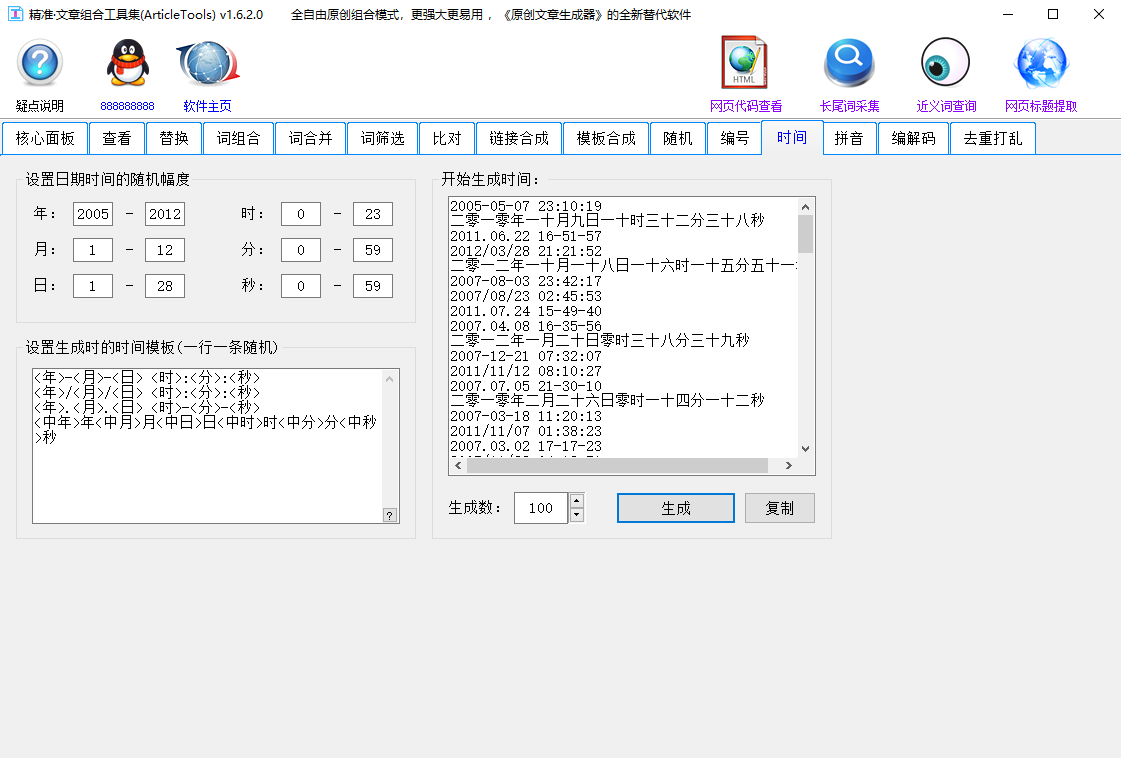Open the 去重打乱 tab
Image resolution: width=1121 pixels, height=758 pixels.
click(x=992, y=138)
